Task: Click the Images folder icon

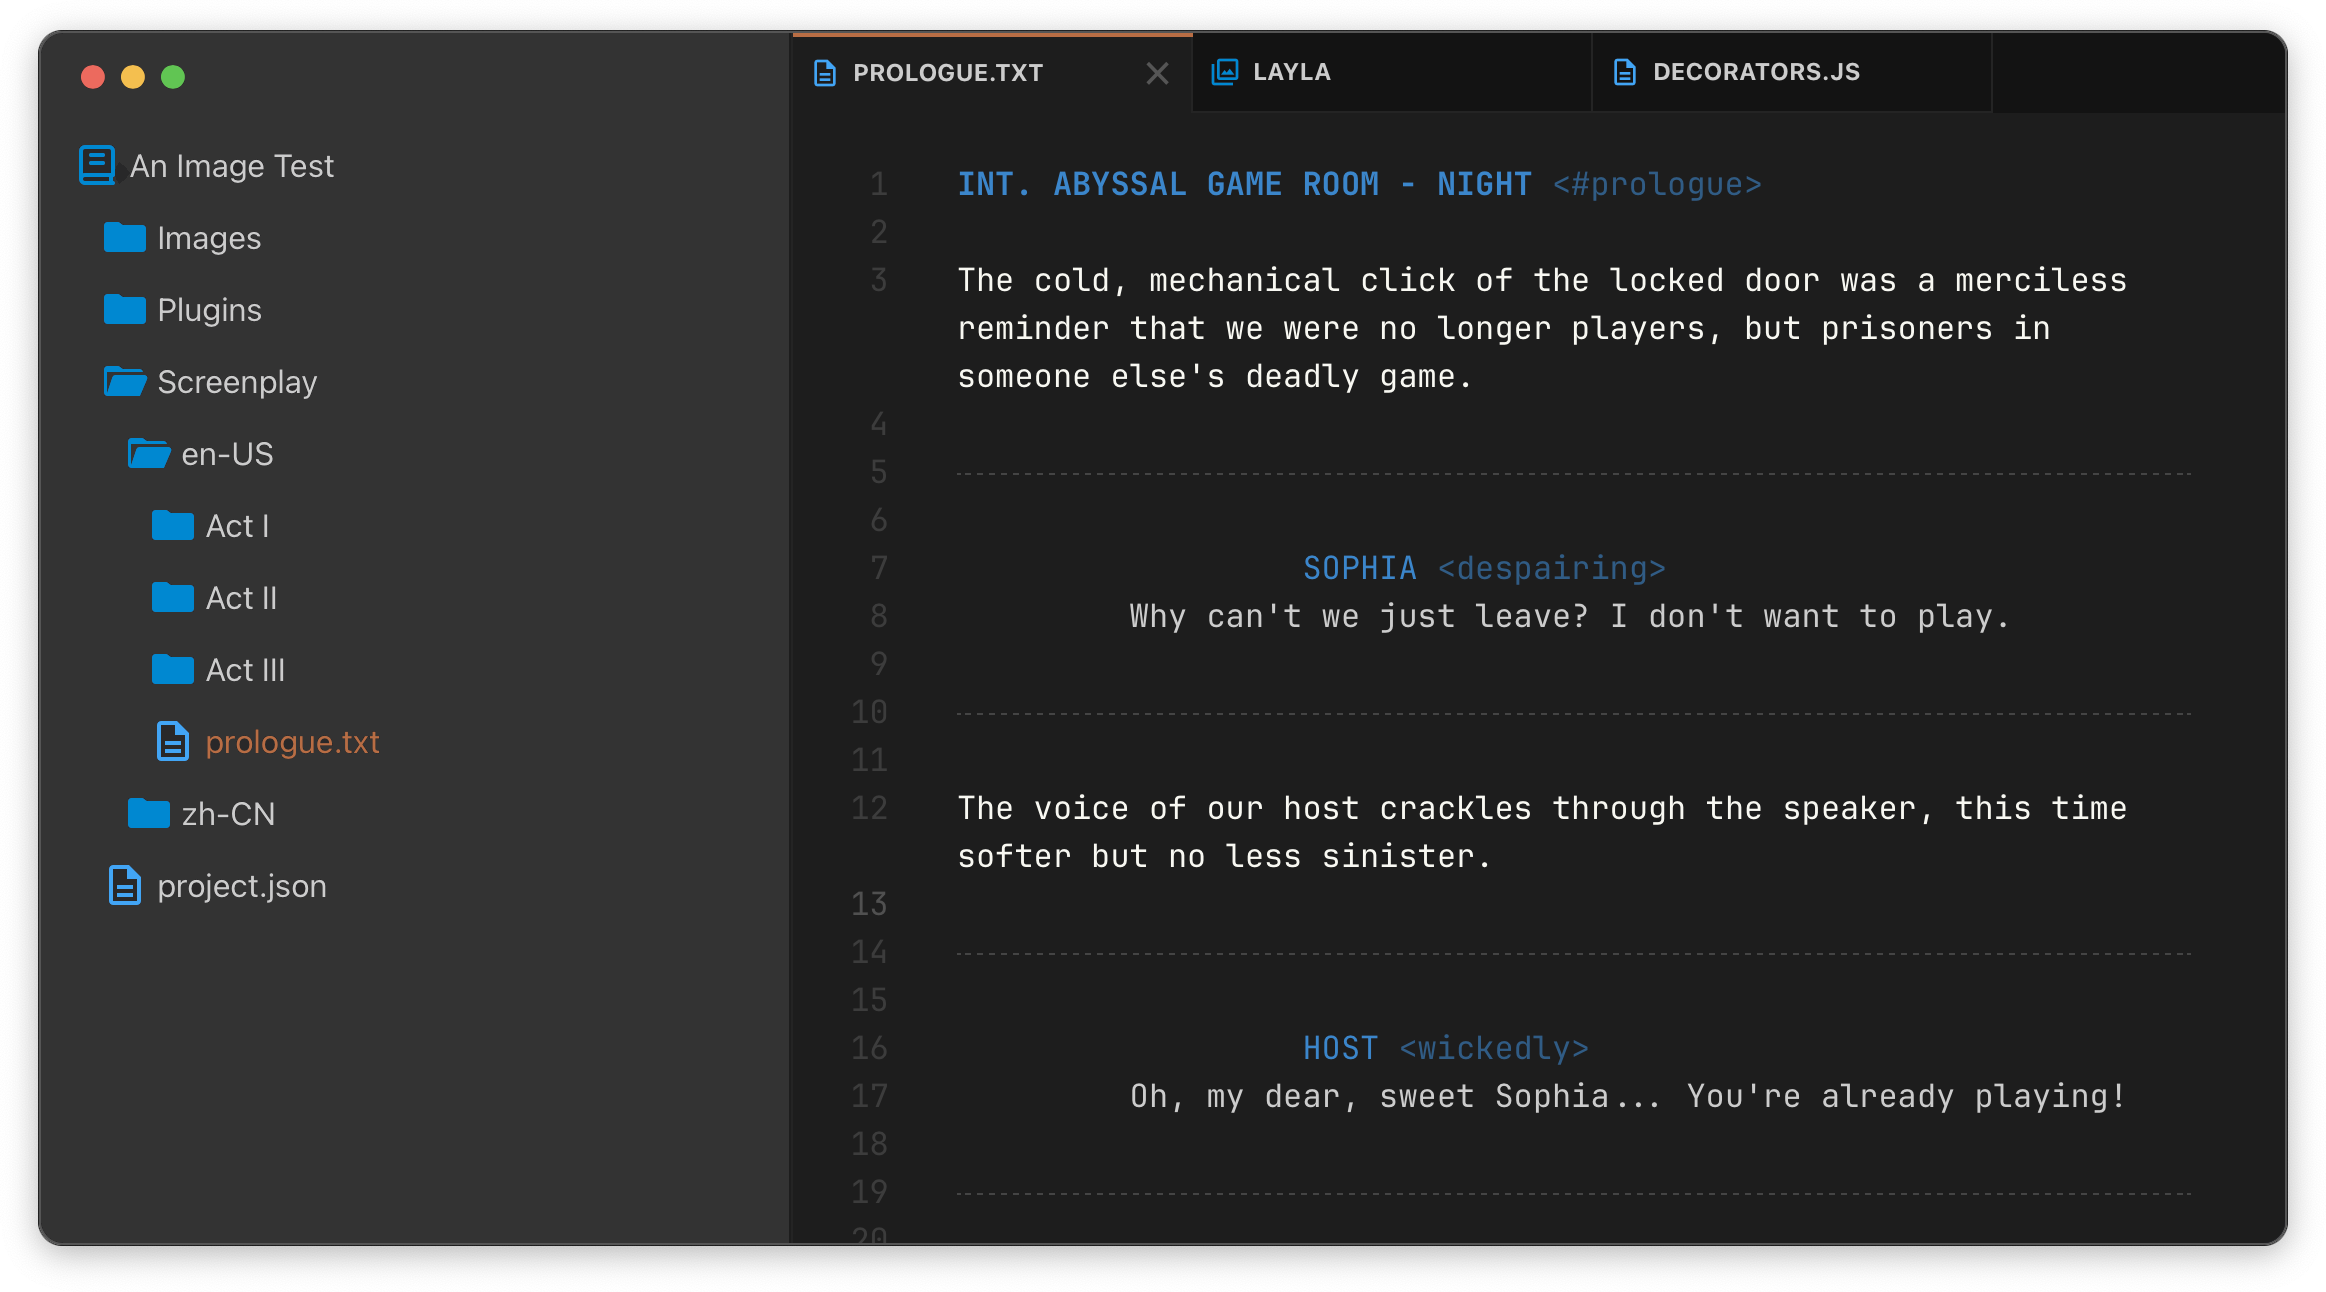Action: [x=125, y=238]
